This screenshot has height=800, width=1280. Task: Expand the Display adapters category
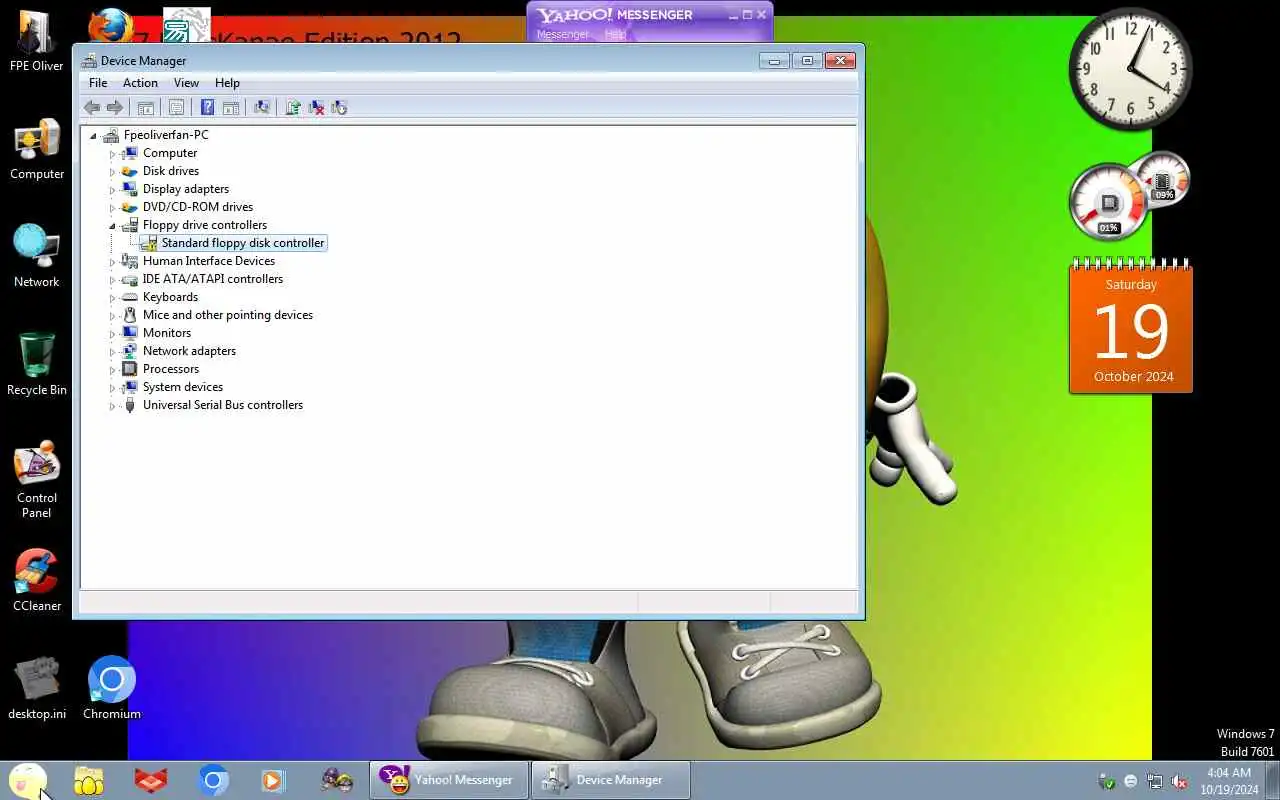(113, 190)
